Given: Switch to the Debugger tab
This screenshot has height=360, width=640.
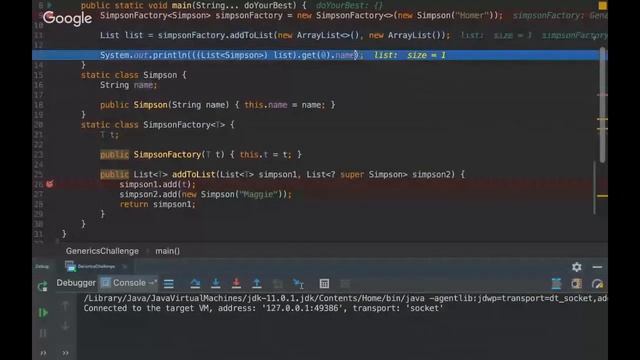Looking at the screenshot, I should [x=76, y=283].
